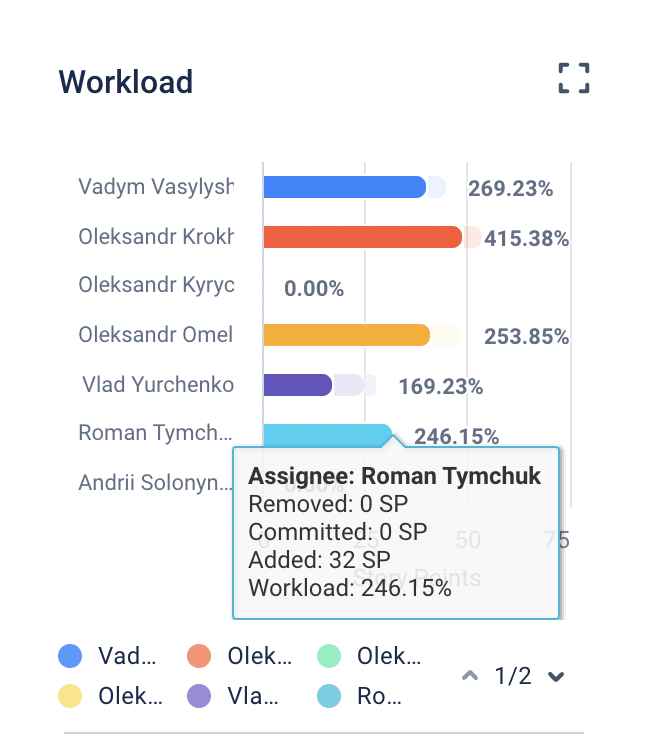Click the yellow Olek... legend color dot
The height and width of the screenshot is (740, 646).
point(70,696)
